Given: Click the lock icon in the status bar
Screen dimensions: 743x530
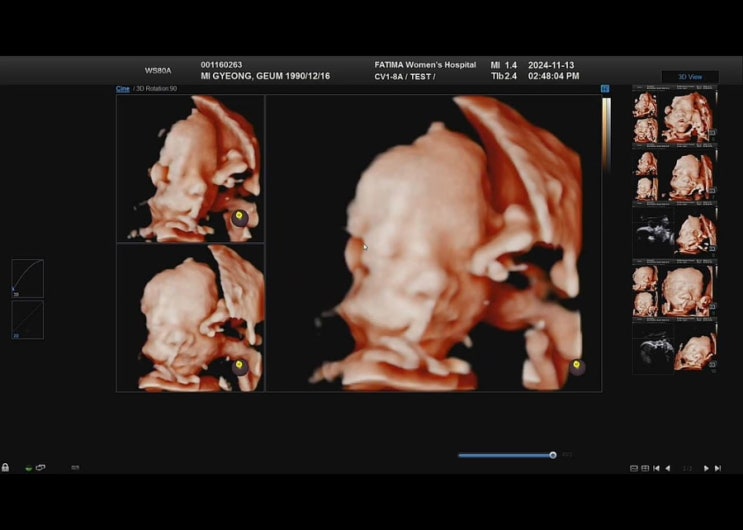Looking at the screenshot, I should point(5,468).
